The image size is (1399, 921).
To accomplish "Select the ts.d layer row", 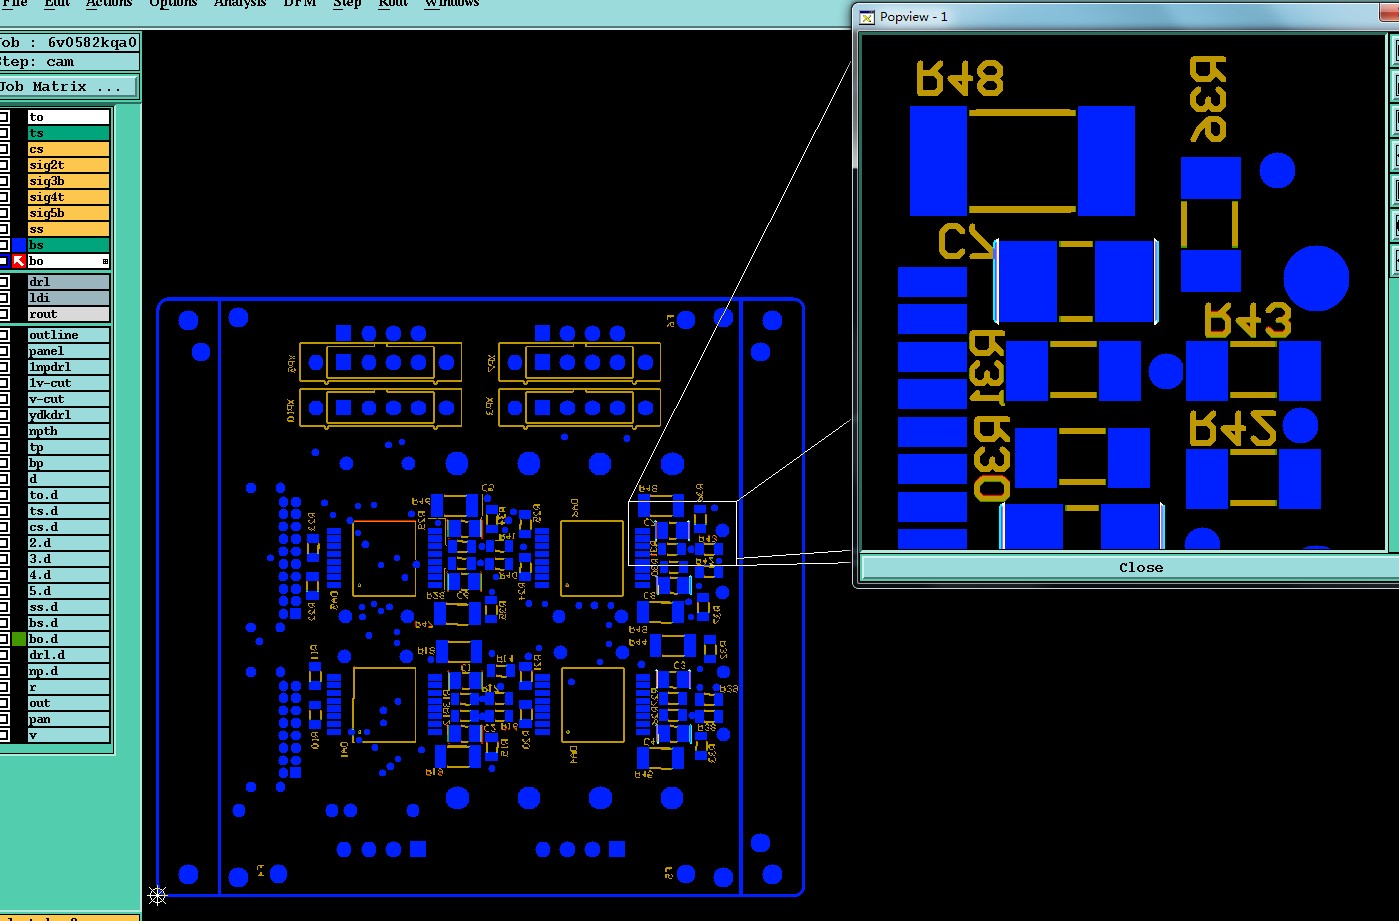I will point(68,511).
